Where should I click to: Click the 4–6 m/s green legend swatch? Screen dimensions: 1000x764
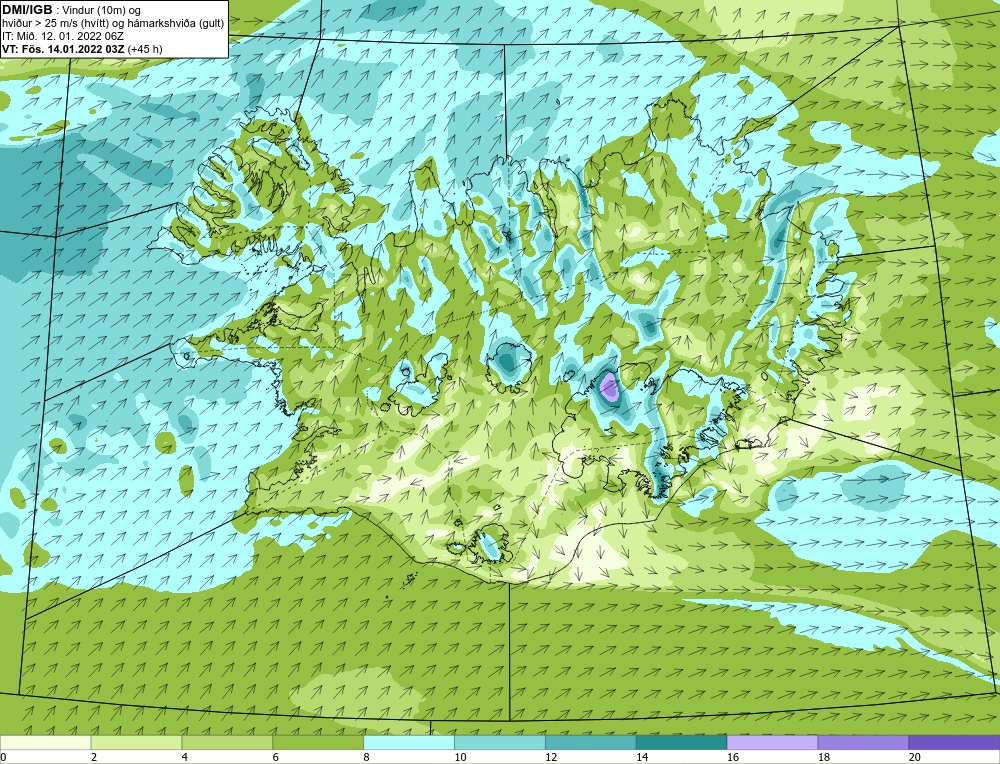click(x=227, y=742)
